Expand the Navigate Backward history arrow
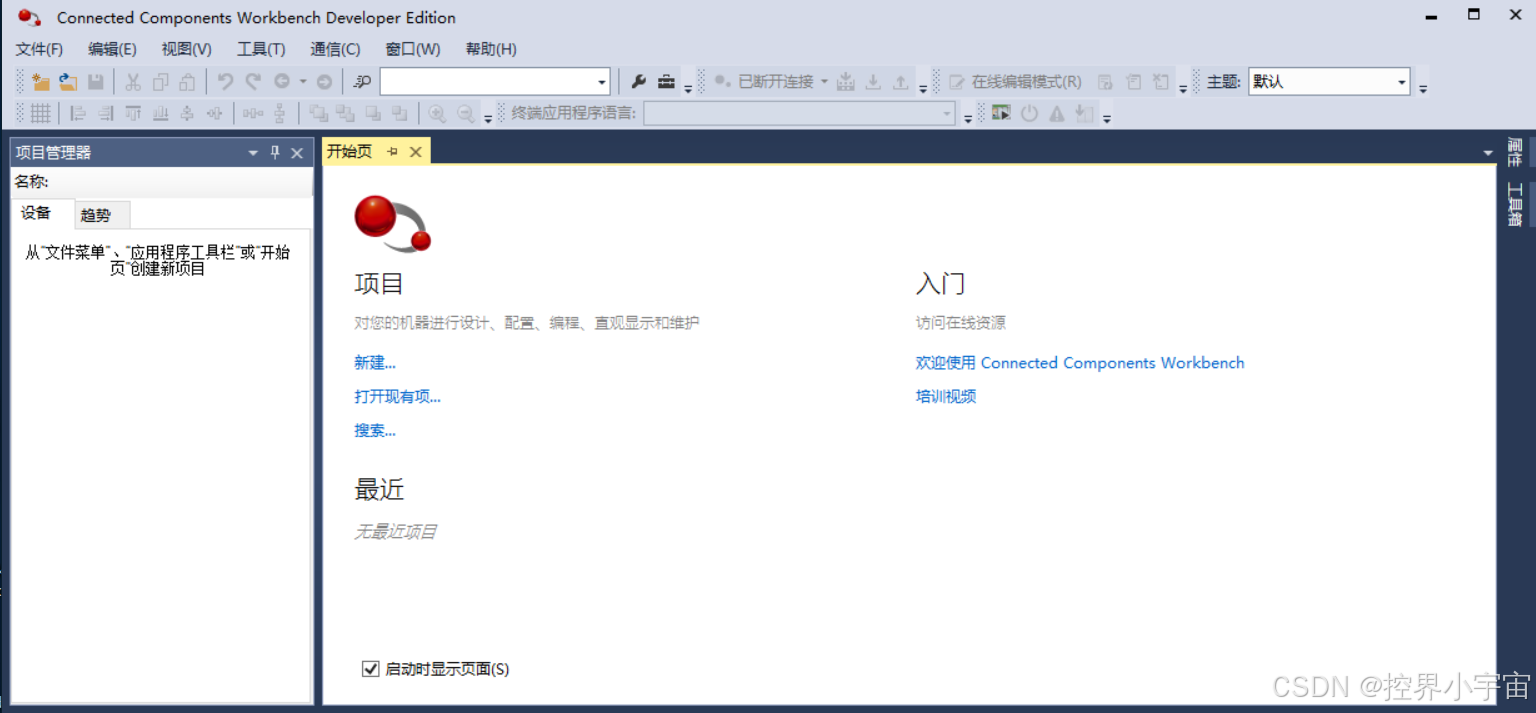1536x713 pixels. click(303, 82)
